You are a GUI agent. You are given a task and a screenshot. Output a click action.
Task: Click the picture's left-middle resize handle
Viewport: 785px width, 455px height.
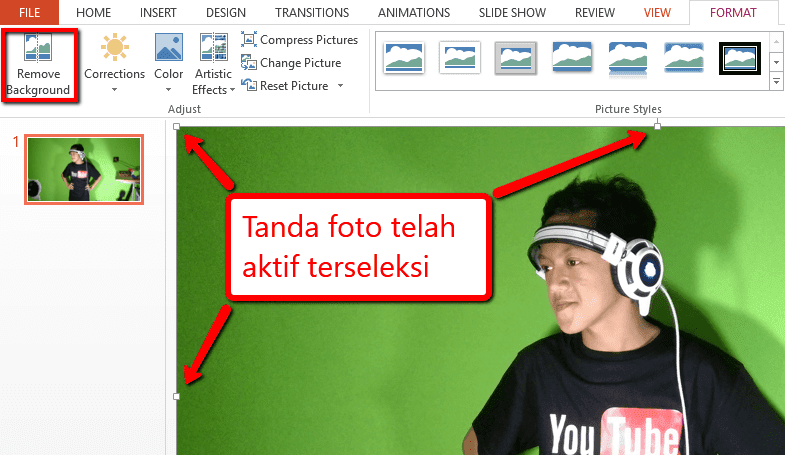[176, 396]
